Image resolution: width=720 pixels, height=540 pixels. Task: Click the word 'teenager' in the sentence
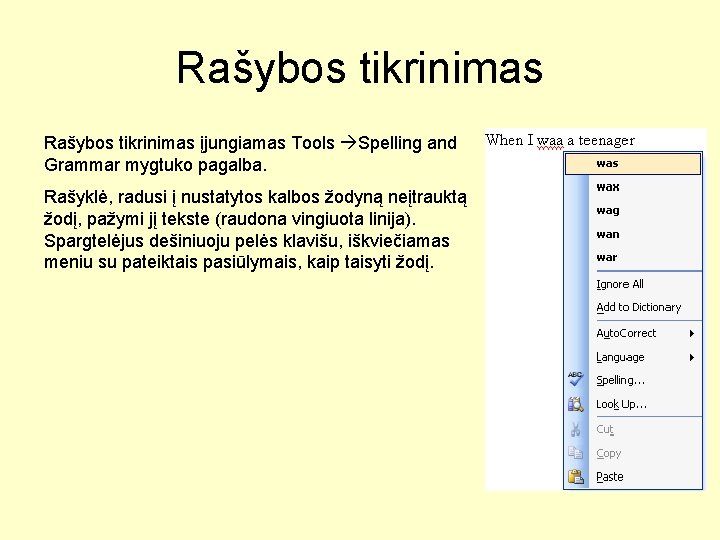607,141
